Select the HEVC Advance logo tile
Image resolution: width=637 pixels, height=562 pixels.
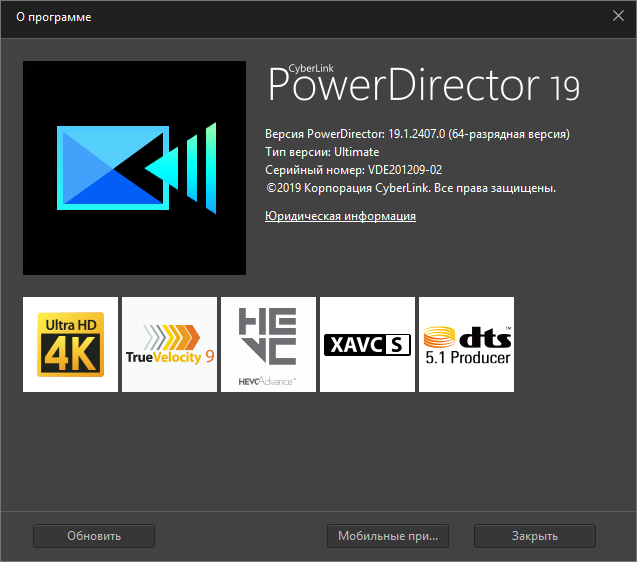coord(268,344)
